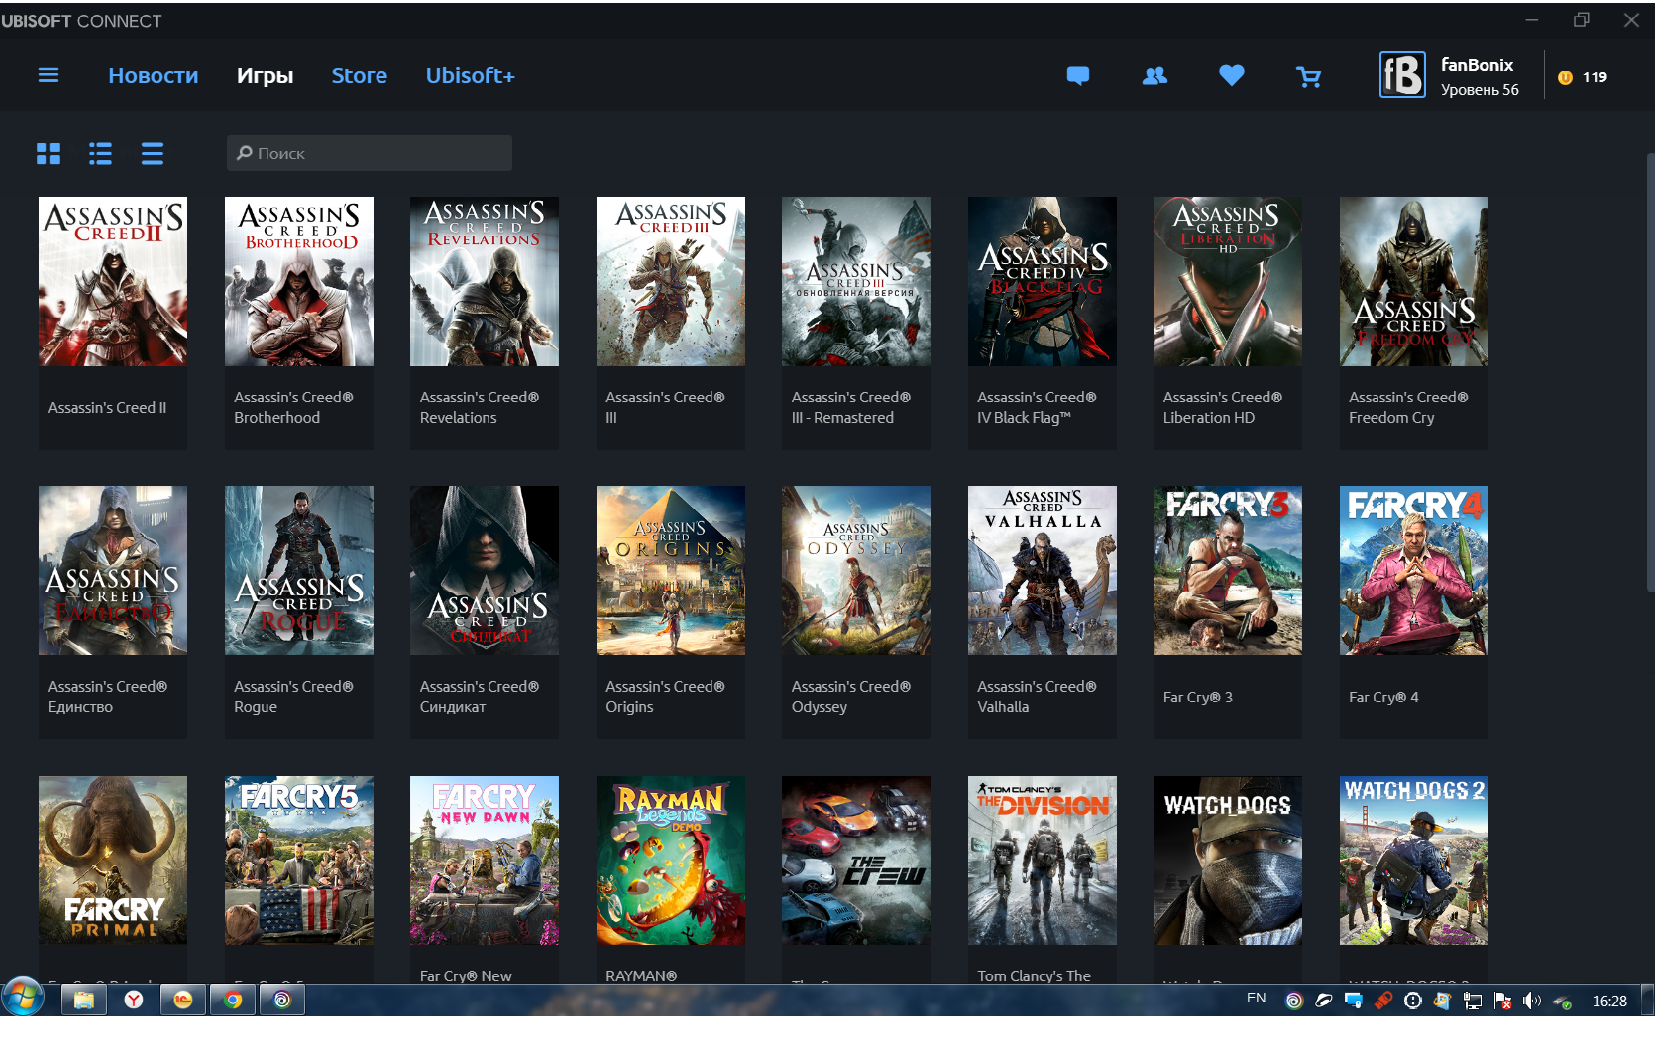Open Assassin's Creed Brotherhood cover
Screen dimensions: 1680x1050
coord(299,281)
